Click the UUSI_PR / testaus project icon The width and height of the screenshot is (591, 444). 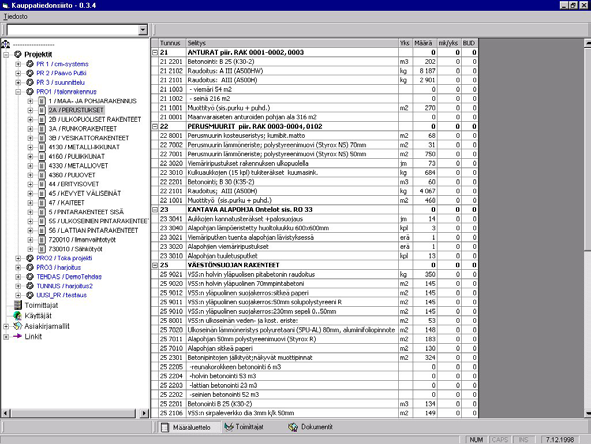pyautogui.click(x=30, y=295)
